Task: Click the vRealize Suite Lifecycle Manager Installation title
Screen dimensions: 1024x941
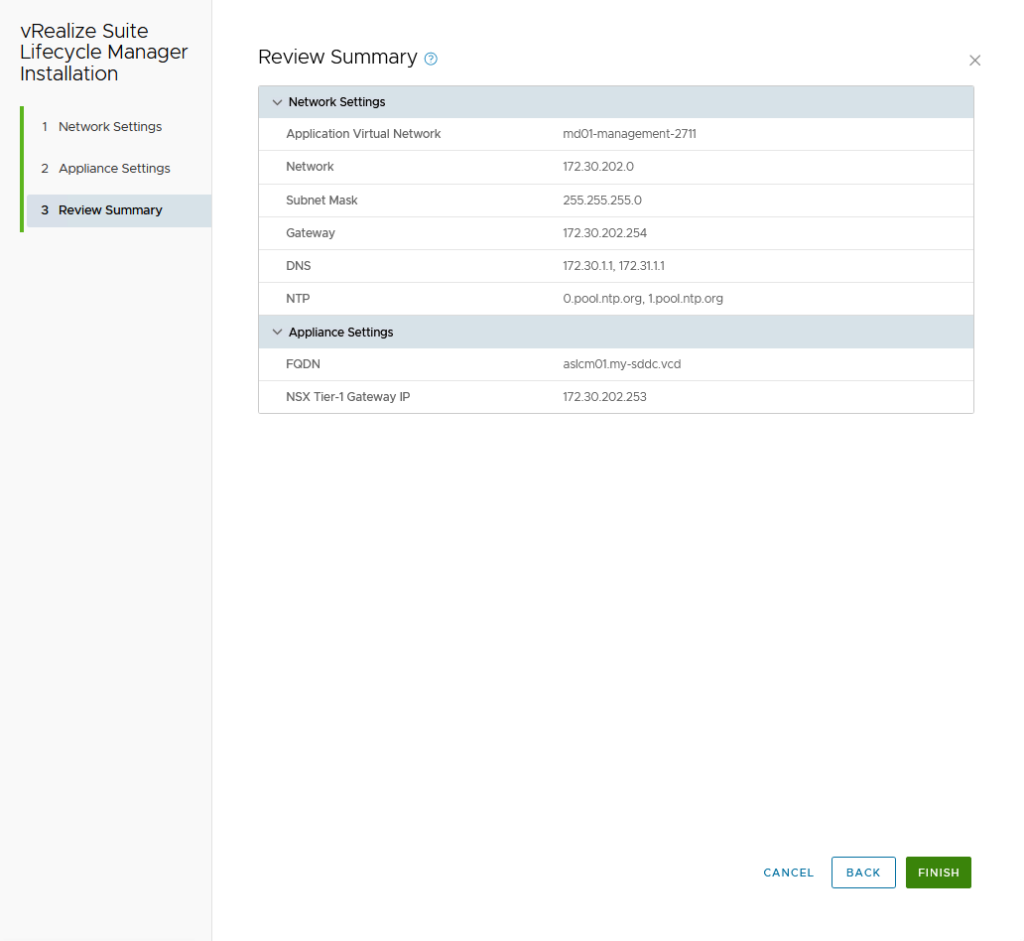Action: 104,53
